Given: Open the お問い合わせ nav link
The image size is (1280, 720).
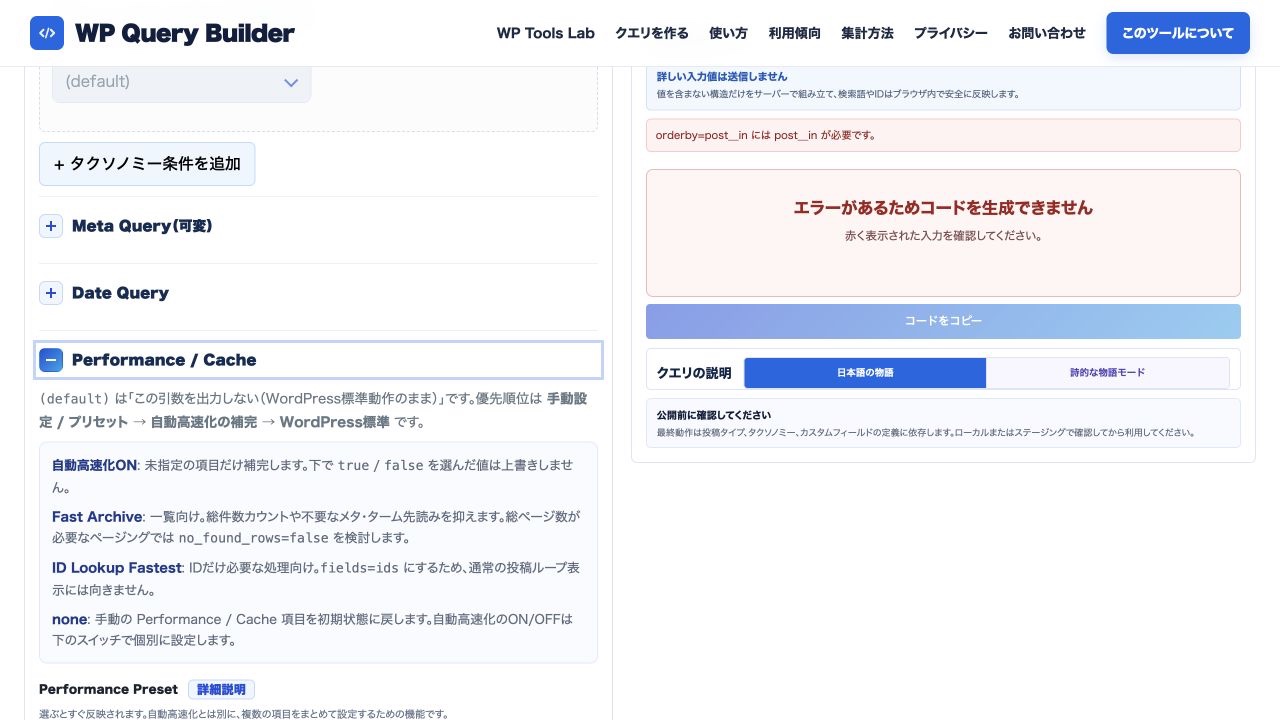Looking at the screenshot, I should (1047, 33).
